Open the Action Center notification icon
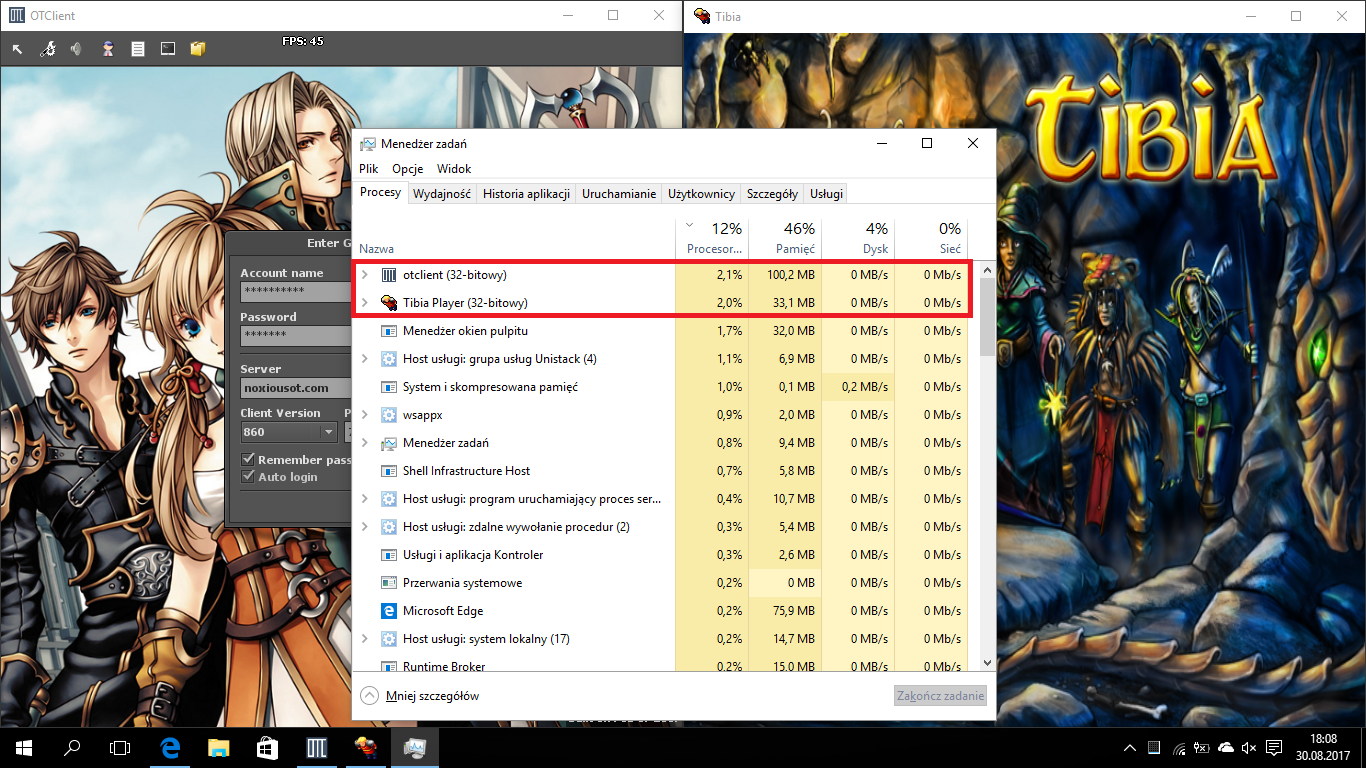The width and height of the screenshot is (1366, 768). click(1274, 748)
